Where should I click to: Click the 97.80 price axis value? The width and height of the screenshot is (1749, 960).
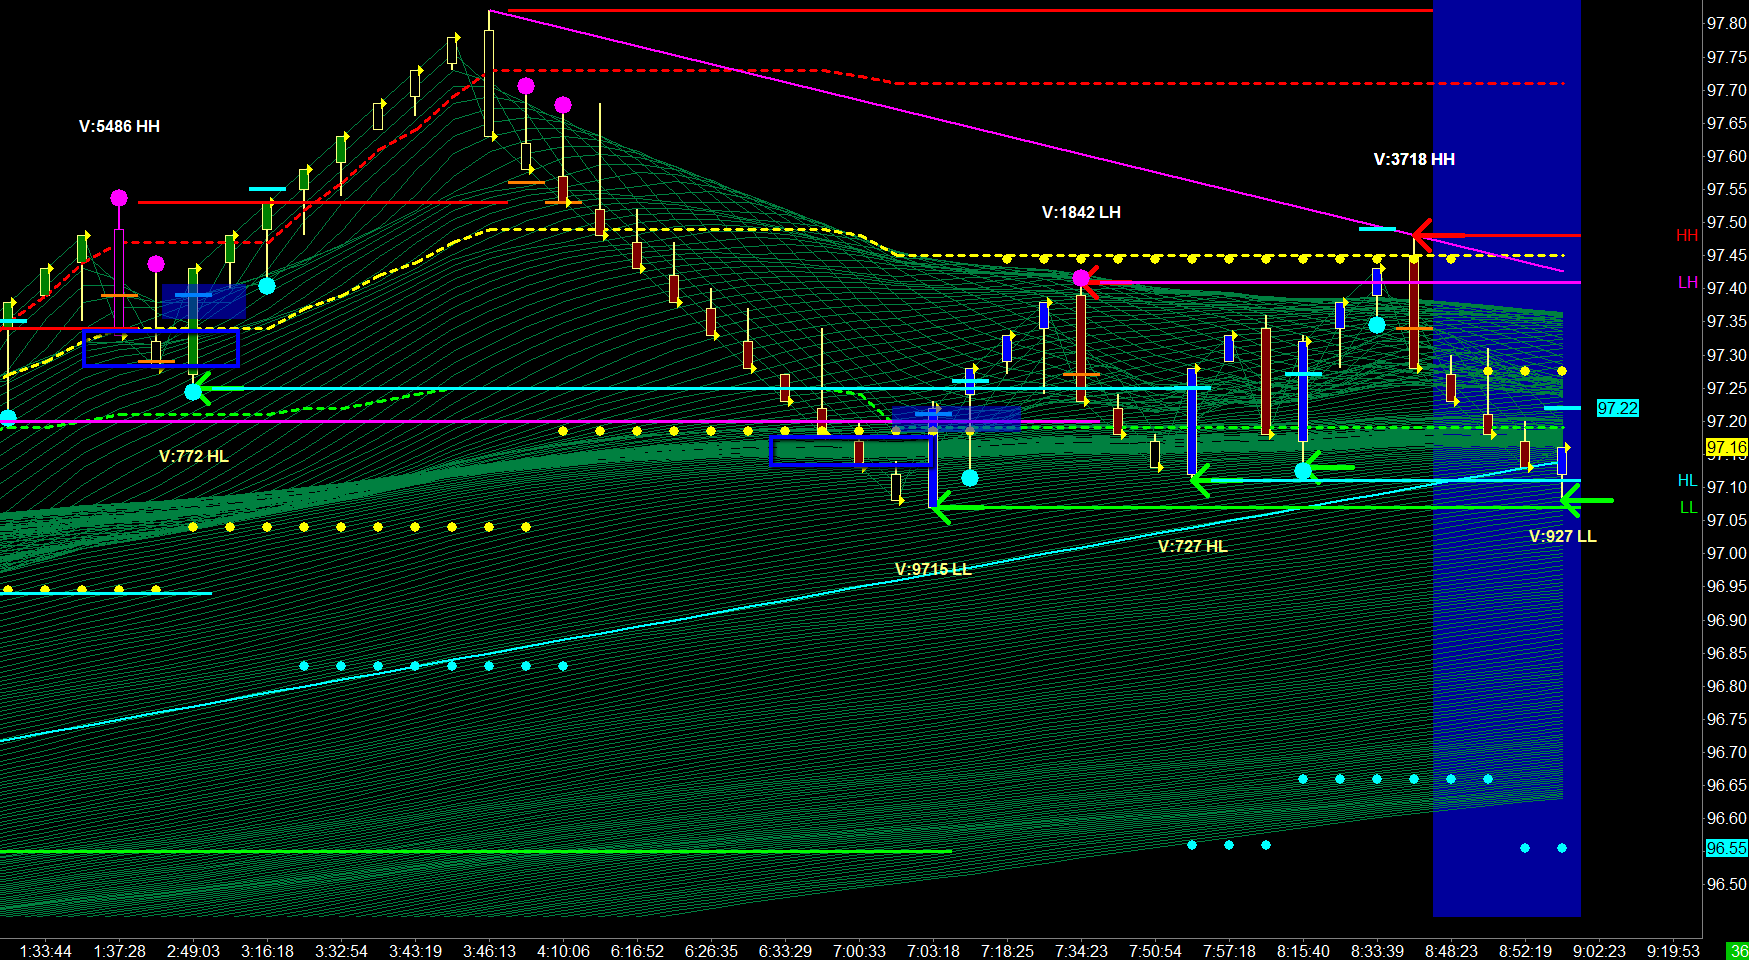(1727, 25)
